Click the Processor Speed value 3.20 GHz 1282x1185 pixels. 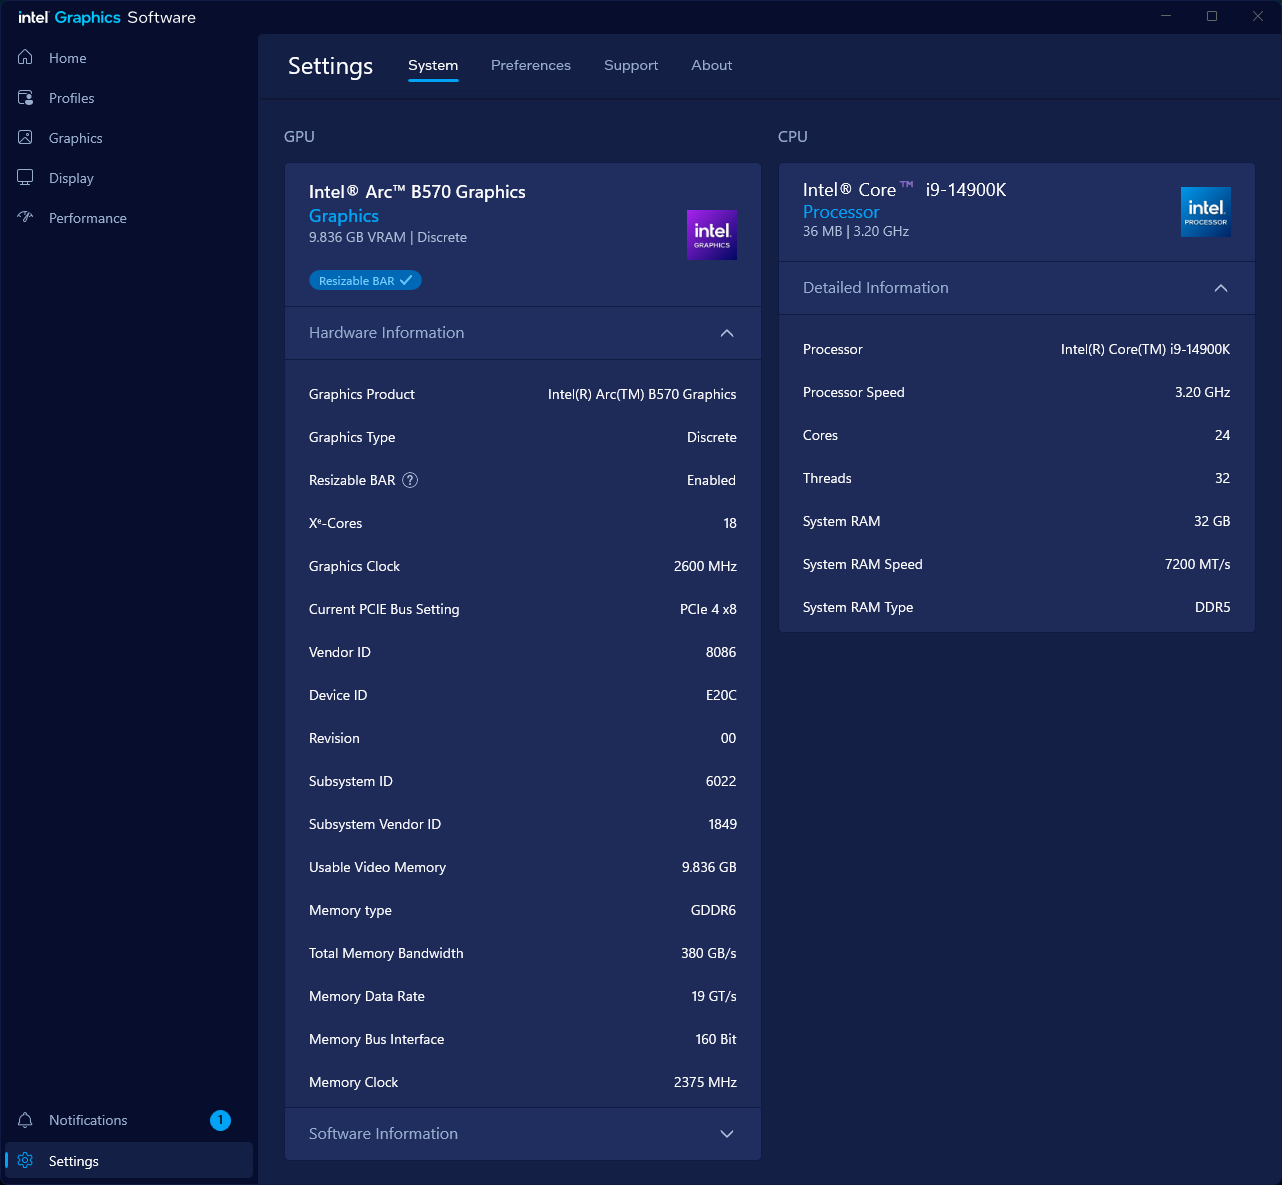click(x=1203, y=392)
